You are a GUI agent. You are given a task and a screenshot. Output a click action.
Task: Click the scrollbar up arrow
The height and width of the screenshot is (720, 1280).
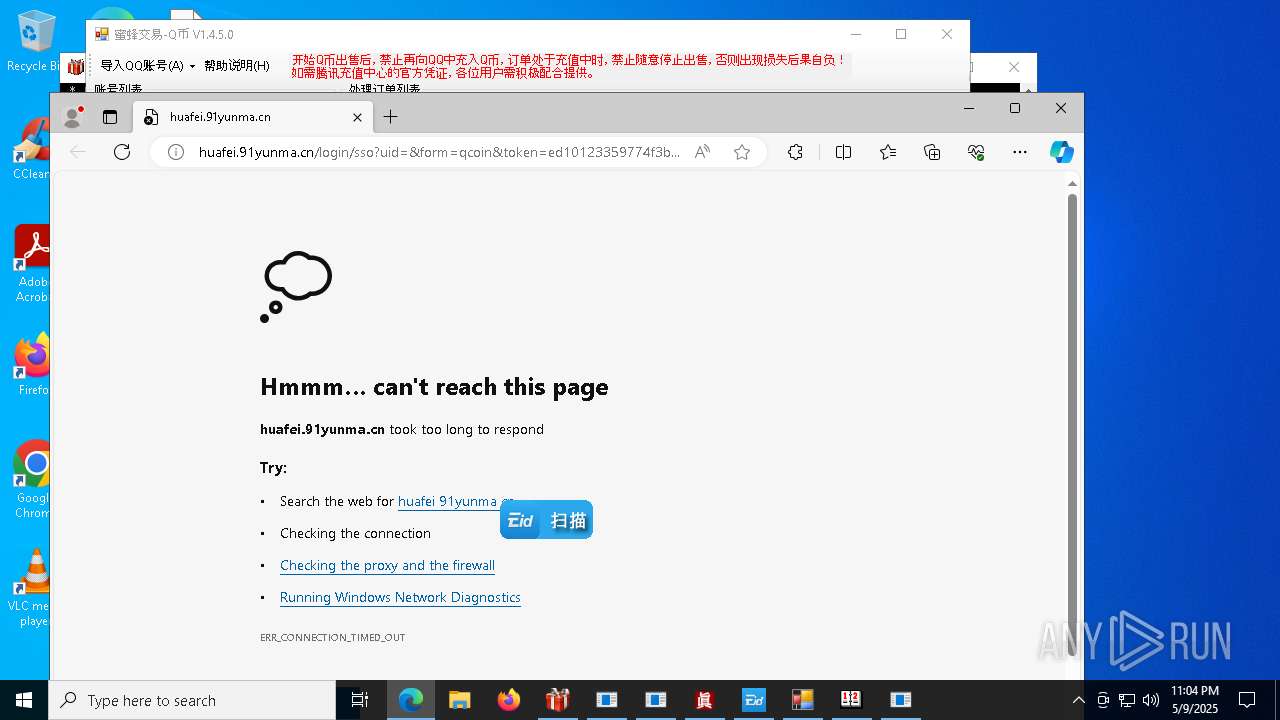[1072, 183]
